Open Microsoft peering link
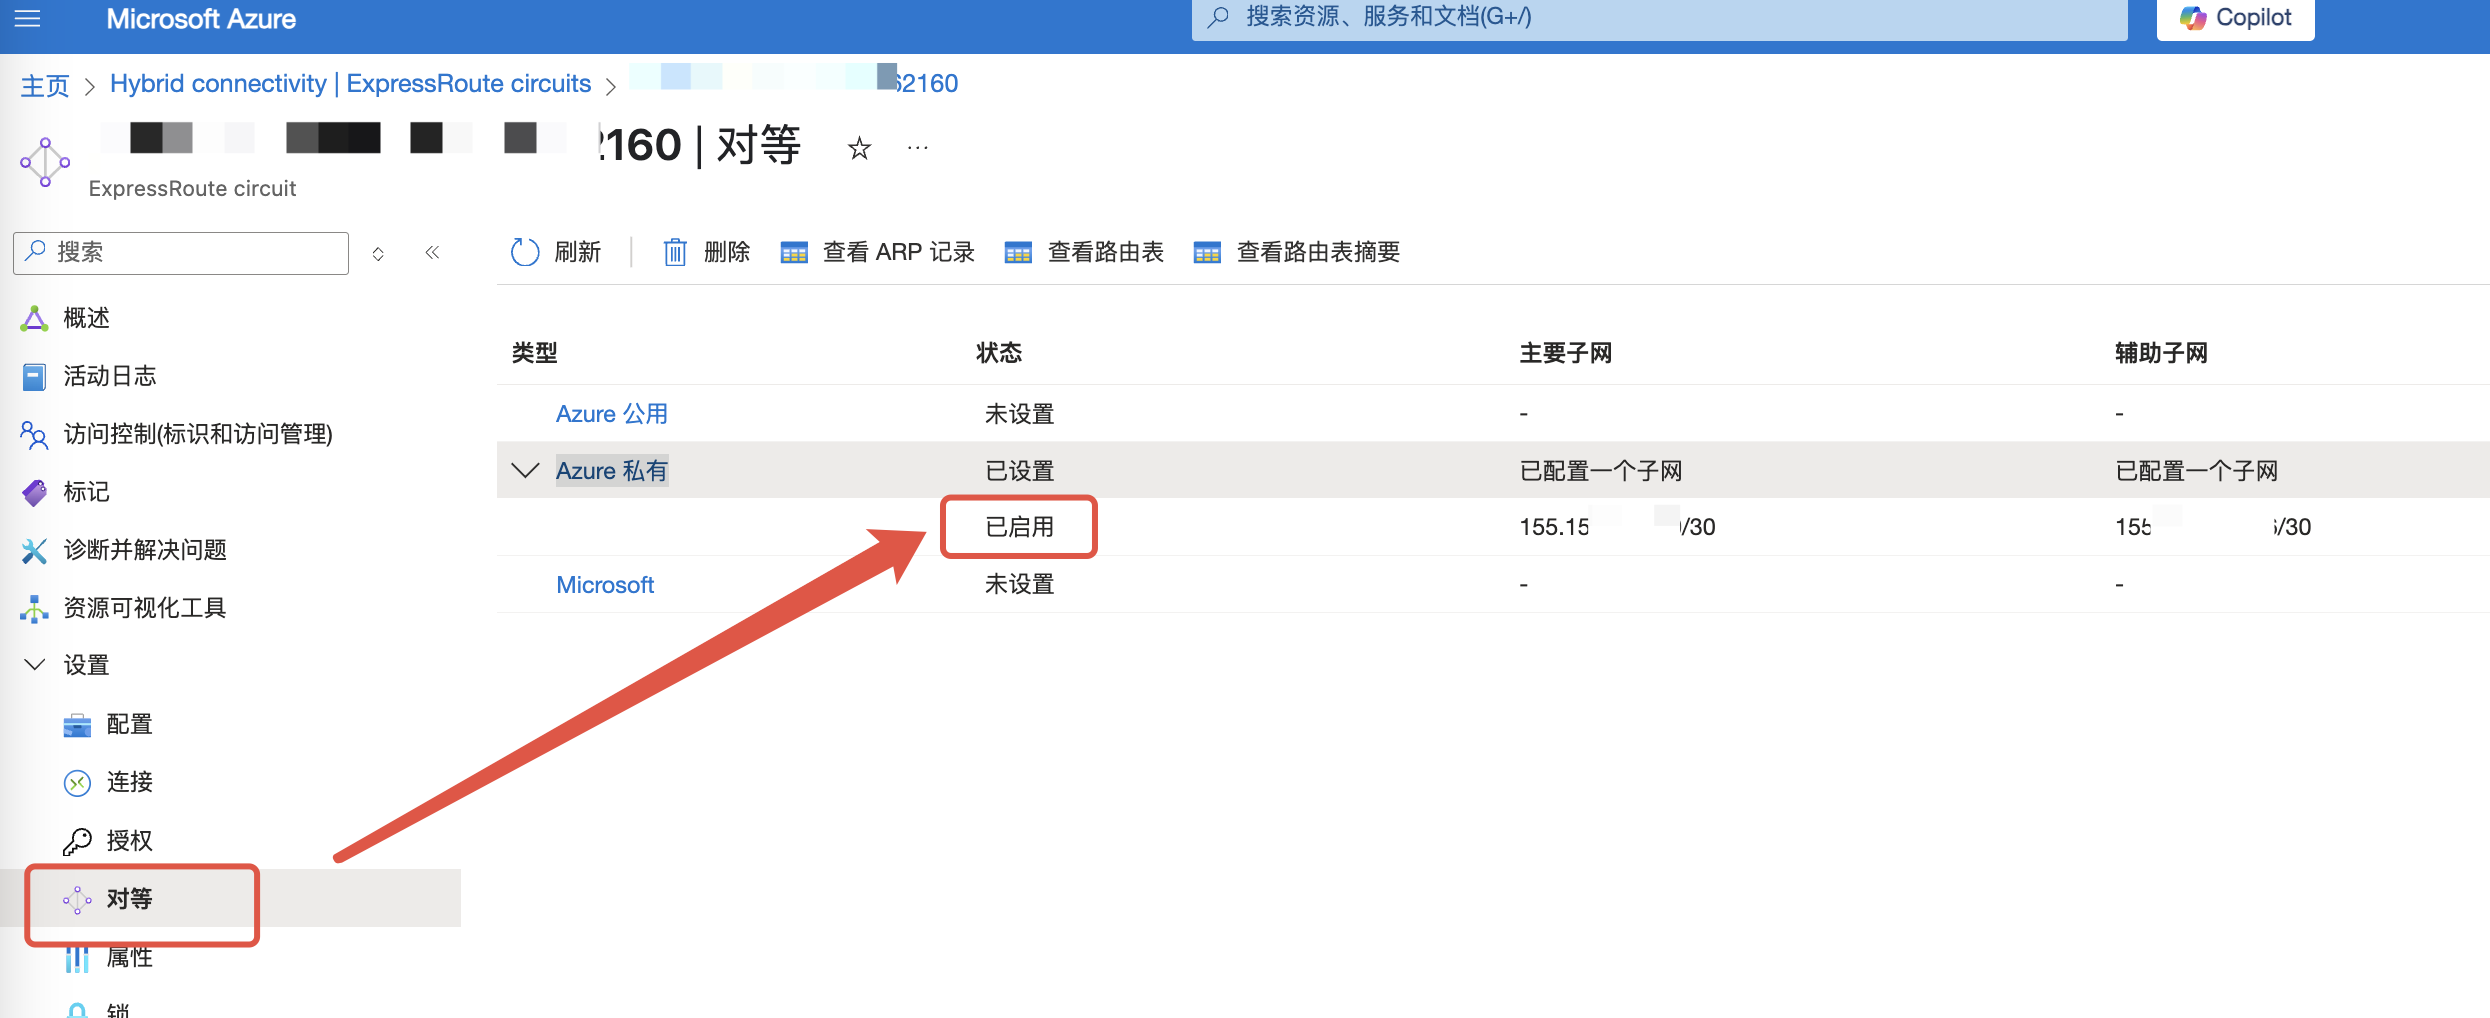This screenshot has width=2490, height=1018. pos(605,585)
